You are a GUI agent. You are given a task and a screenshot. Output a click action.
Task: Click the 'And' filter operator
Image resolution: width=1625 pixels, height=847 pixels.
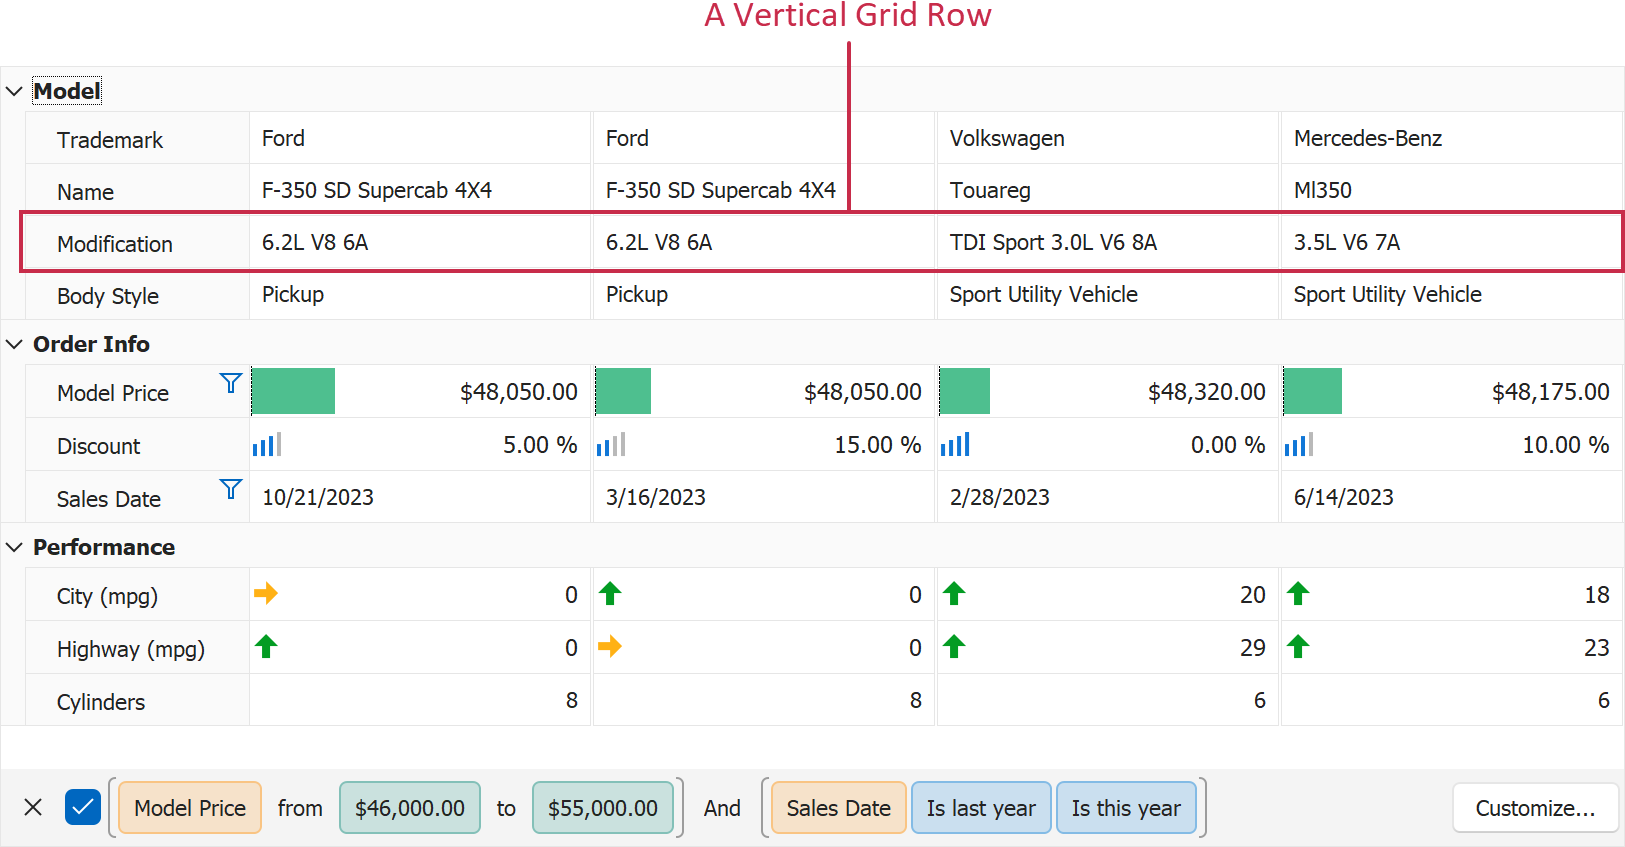pyautogui.click(x=722, y=808)
